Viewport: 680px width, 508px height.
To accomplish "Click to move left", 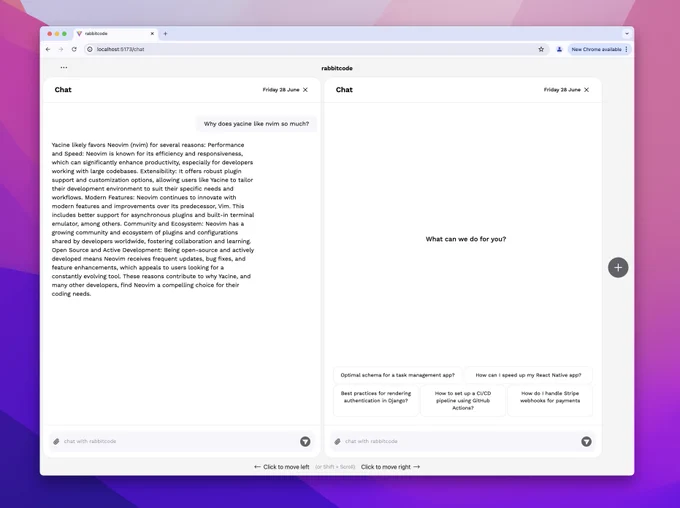I will point(281,467).
